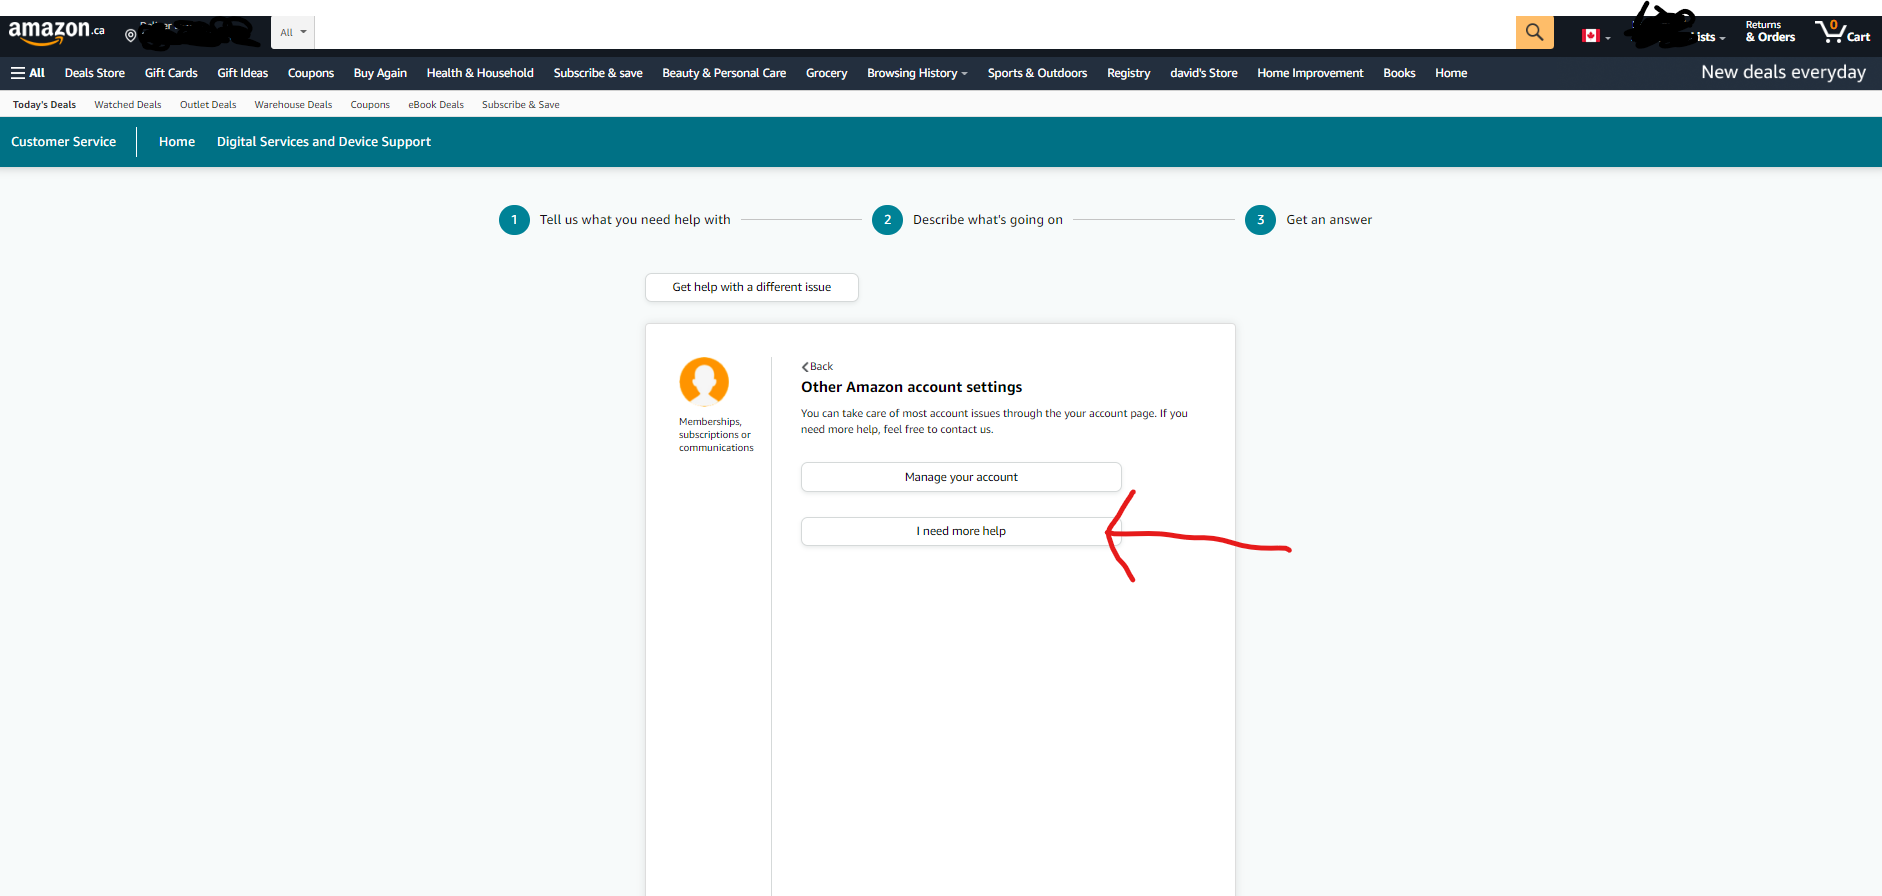The height and width of the screenshot is (896, 1882).
Task: Click the Manage your account button
Action: (x=961, y=477)
